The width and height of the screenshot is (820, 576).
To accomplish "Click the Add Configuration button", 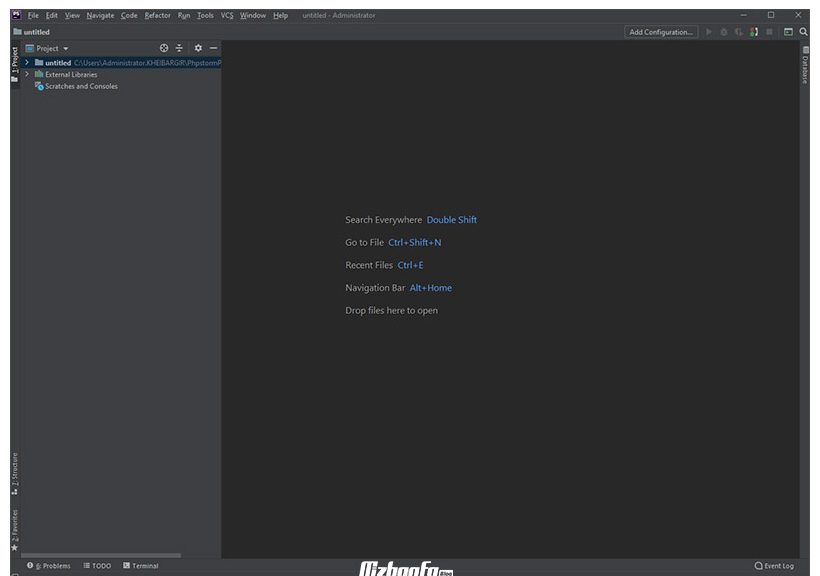I will pyautogui.click(x=660, y=32).
